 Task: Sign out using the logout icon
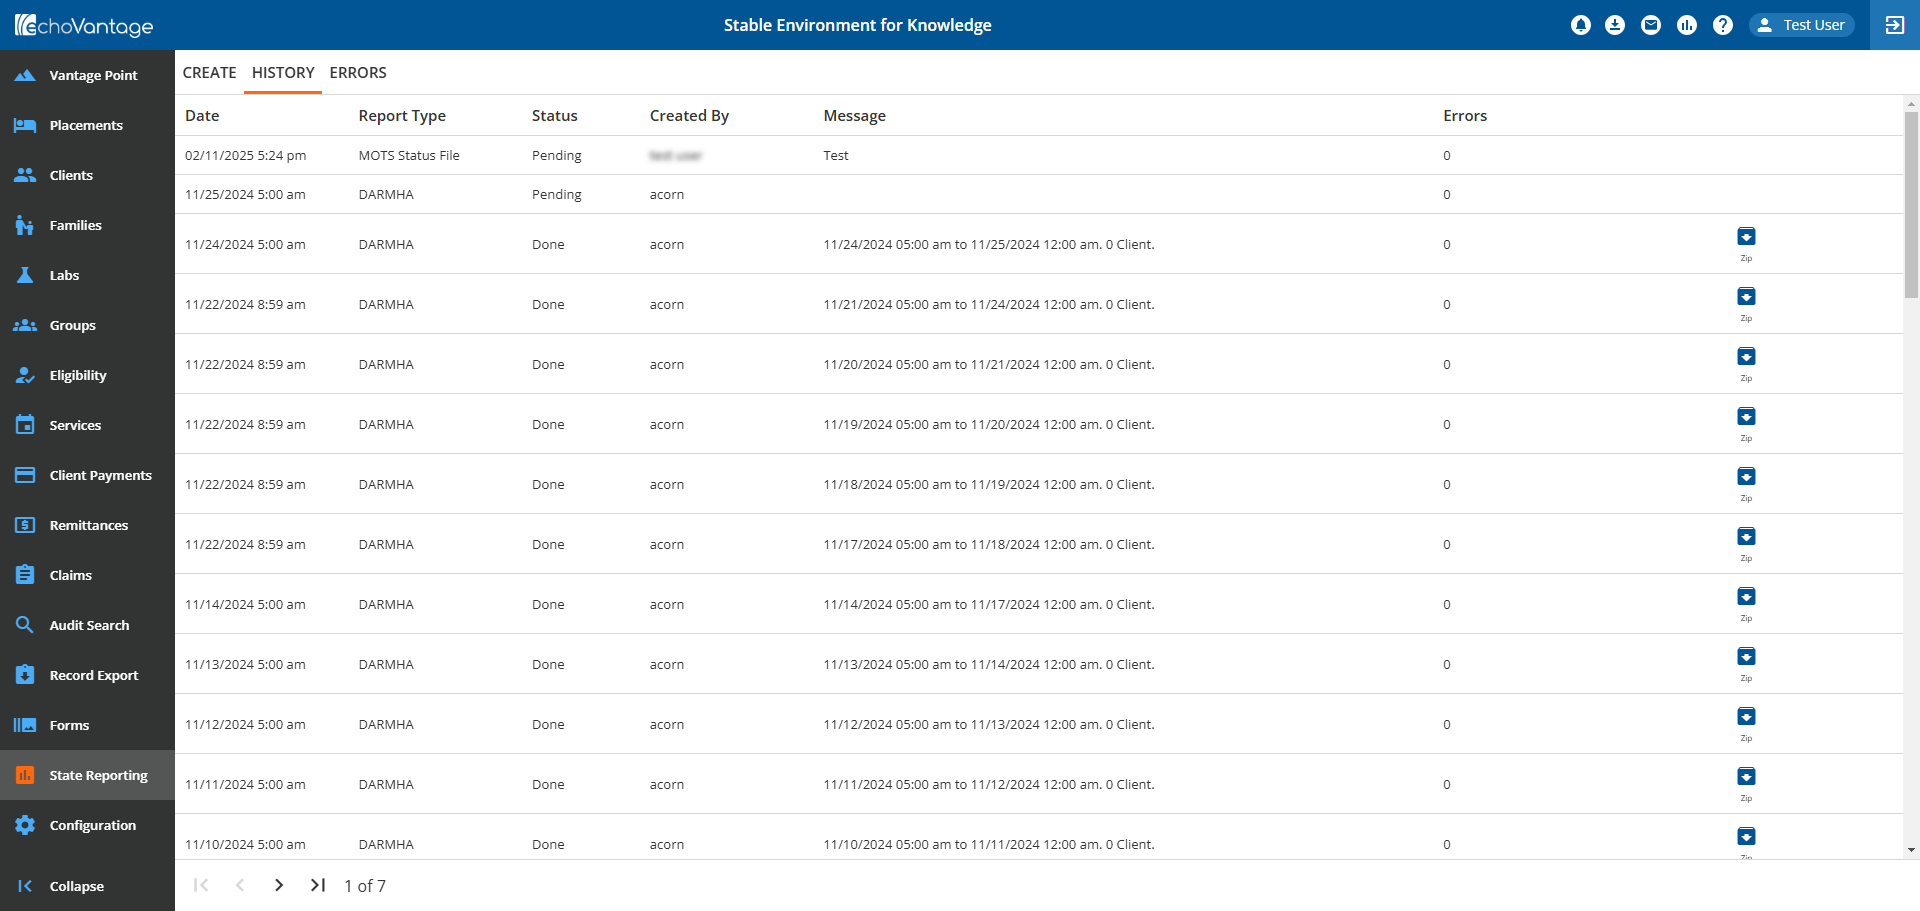click(1895, 25)
